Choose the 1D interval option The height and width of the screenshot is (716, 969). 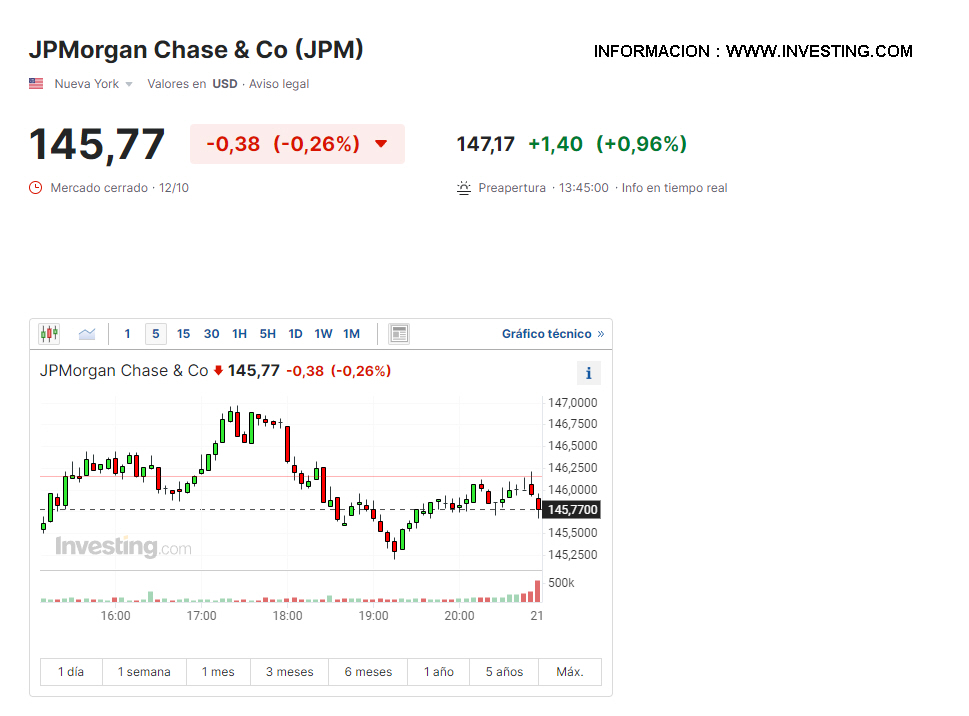pyautogui.click(x=295, y=334)
